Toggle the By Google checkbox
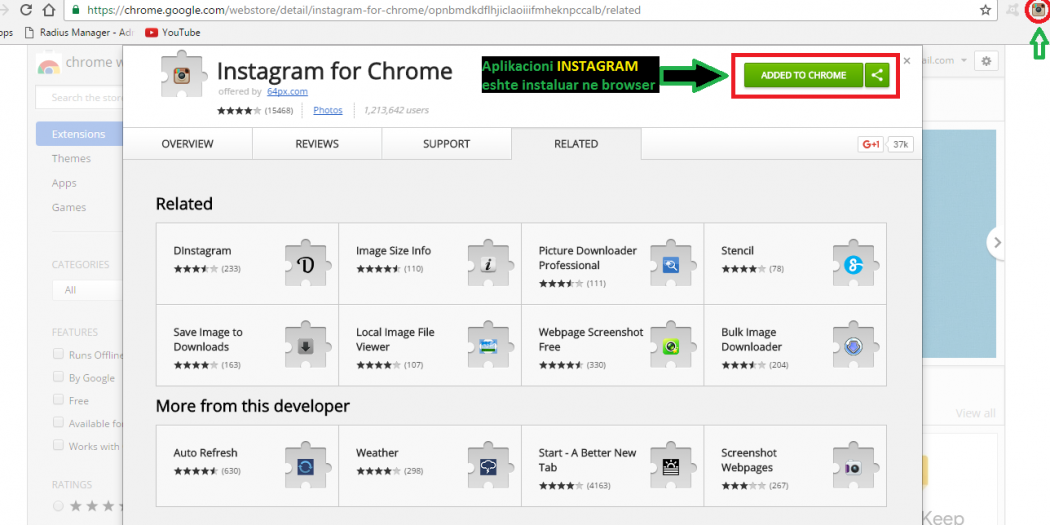The width and height of the screenshot is (1050, 525). [58, 377]
